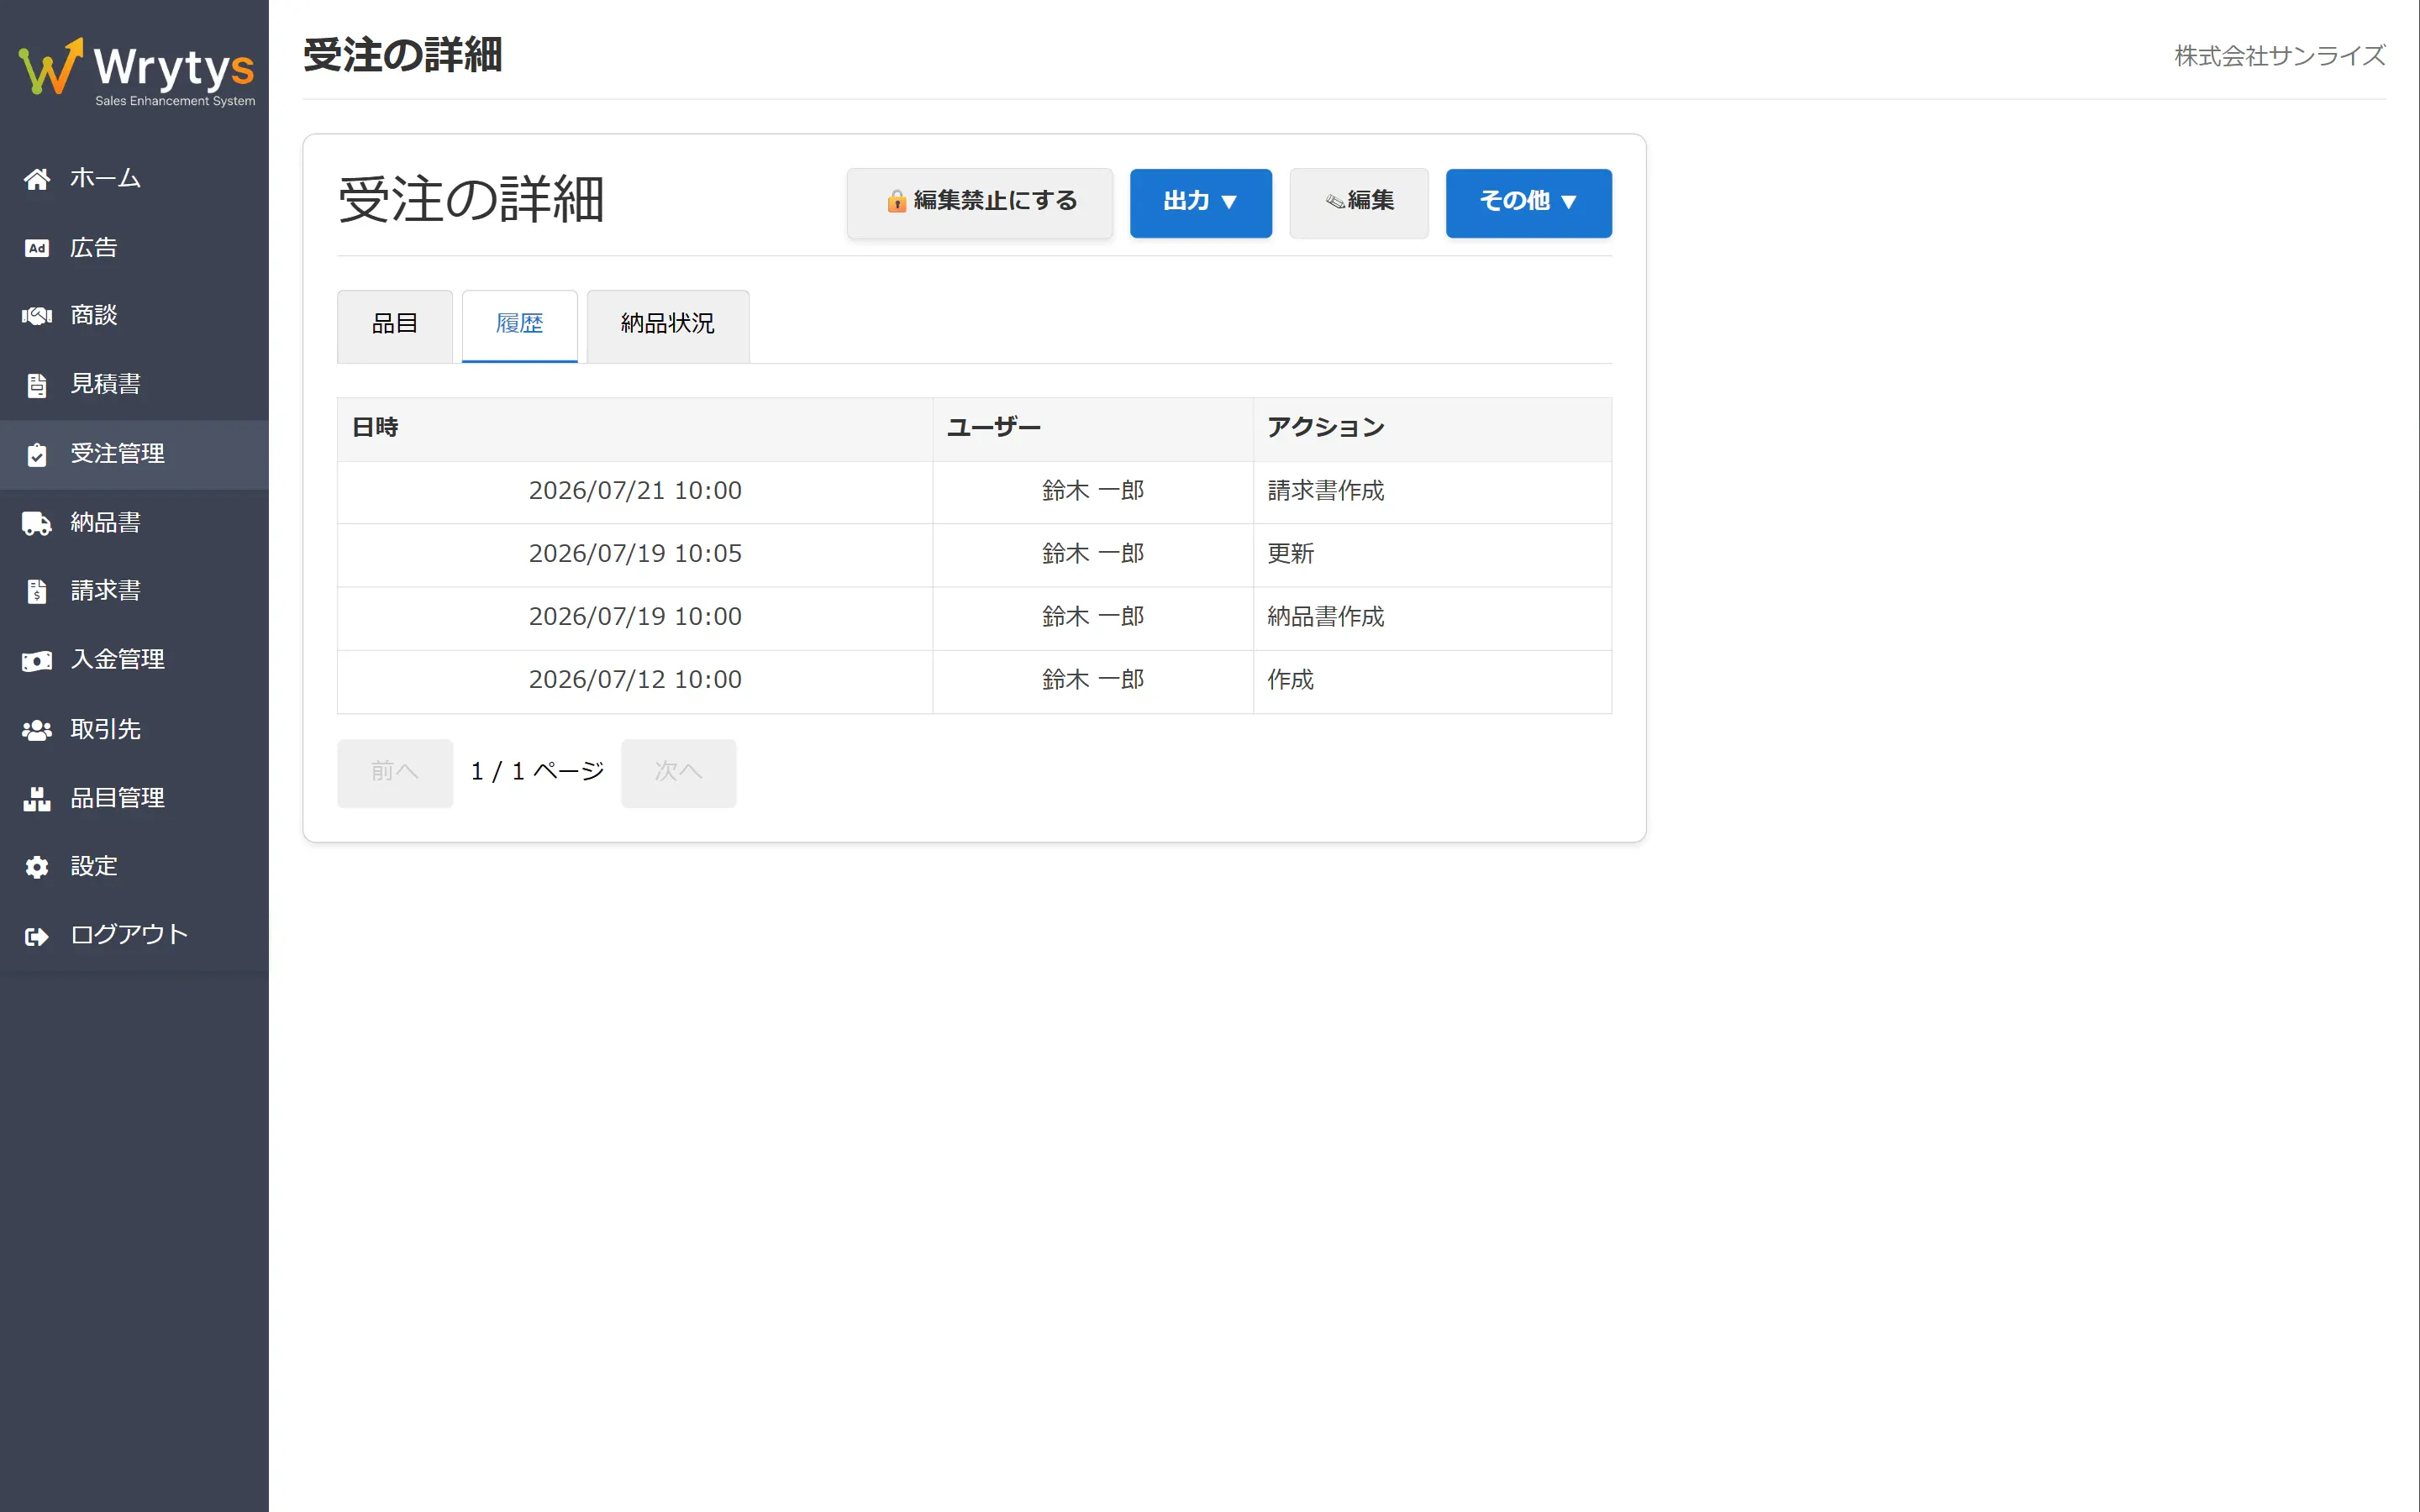Click the 編集禁止にする button
Image resolution: width=2420 pixels, height=1512 pixels.
(980, 203)
